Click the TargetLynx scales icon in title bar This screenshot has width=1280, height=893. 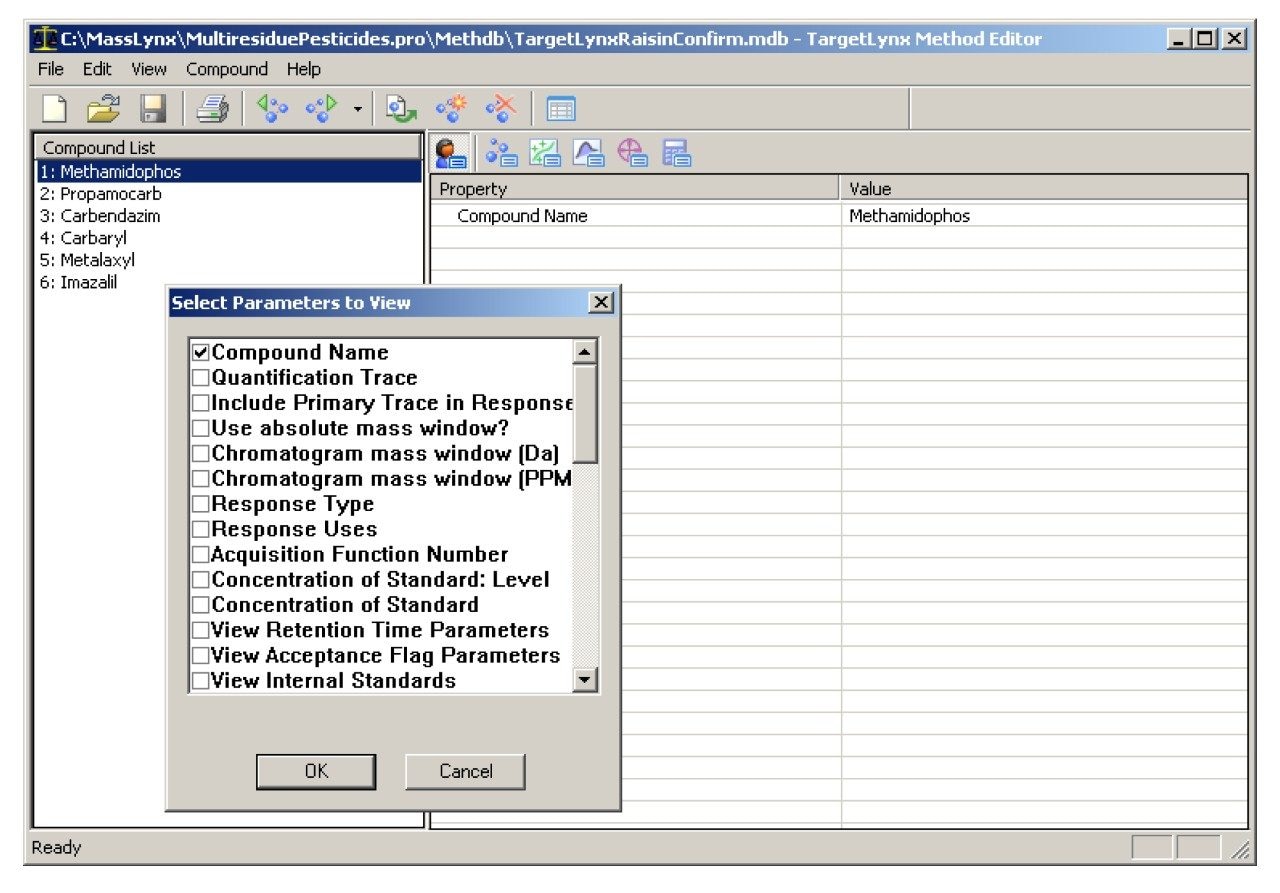(43, 39)
